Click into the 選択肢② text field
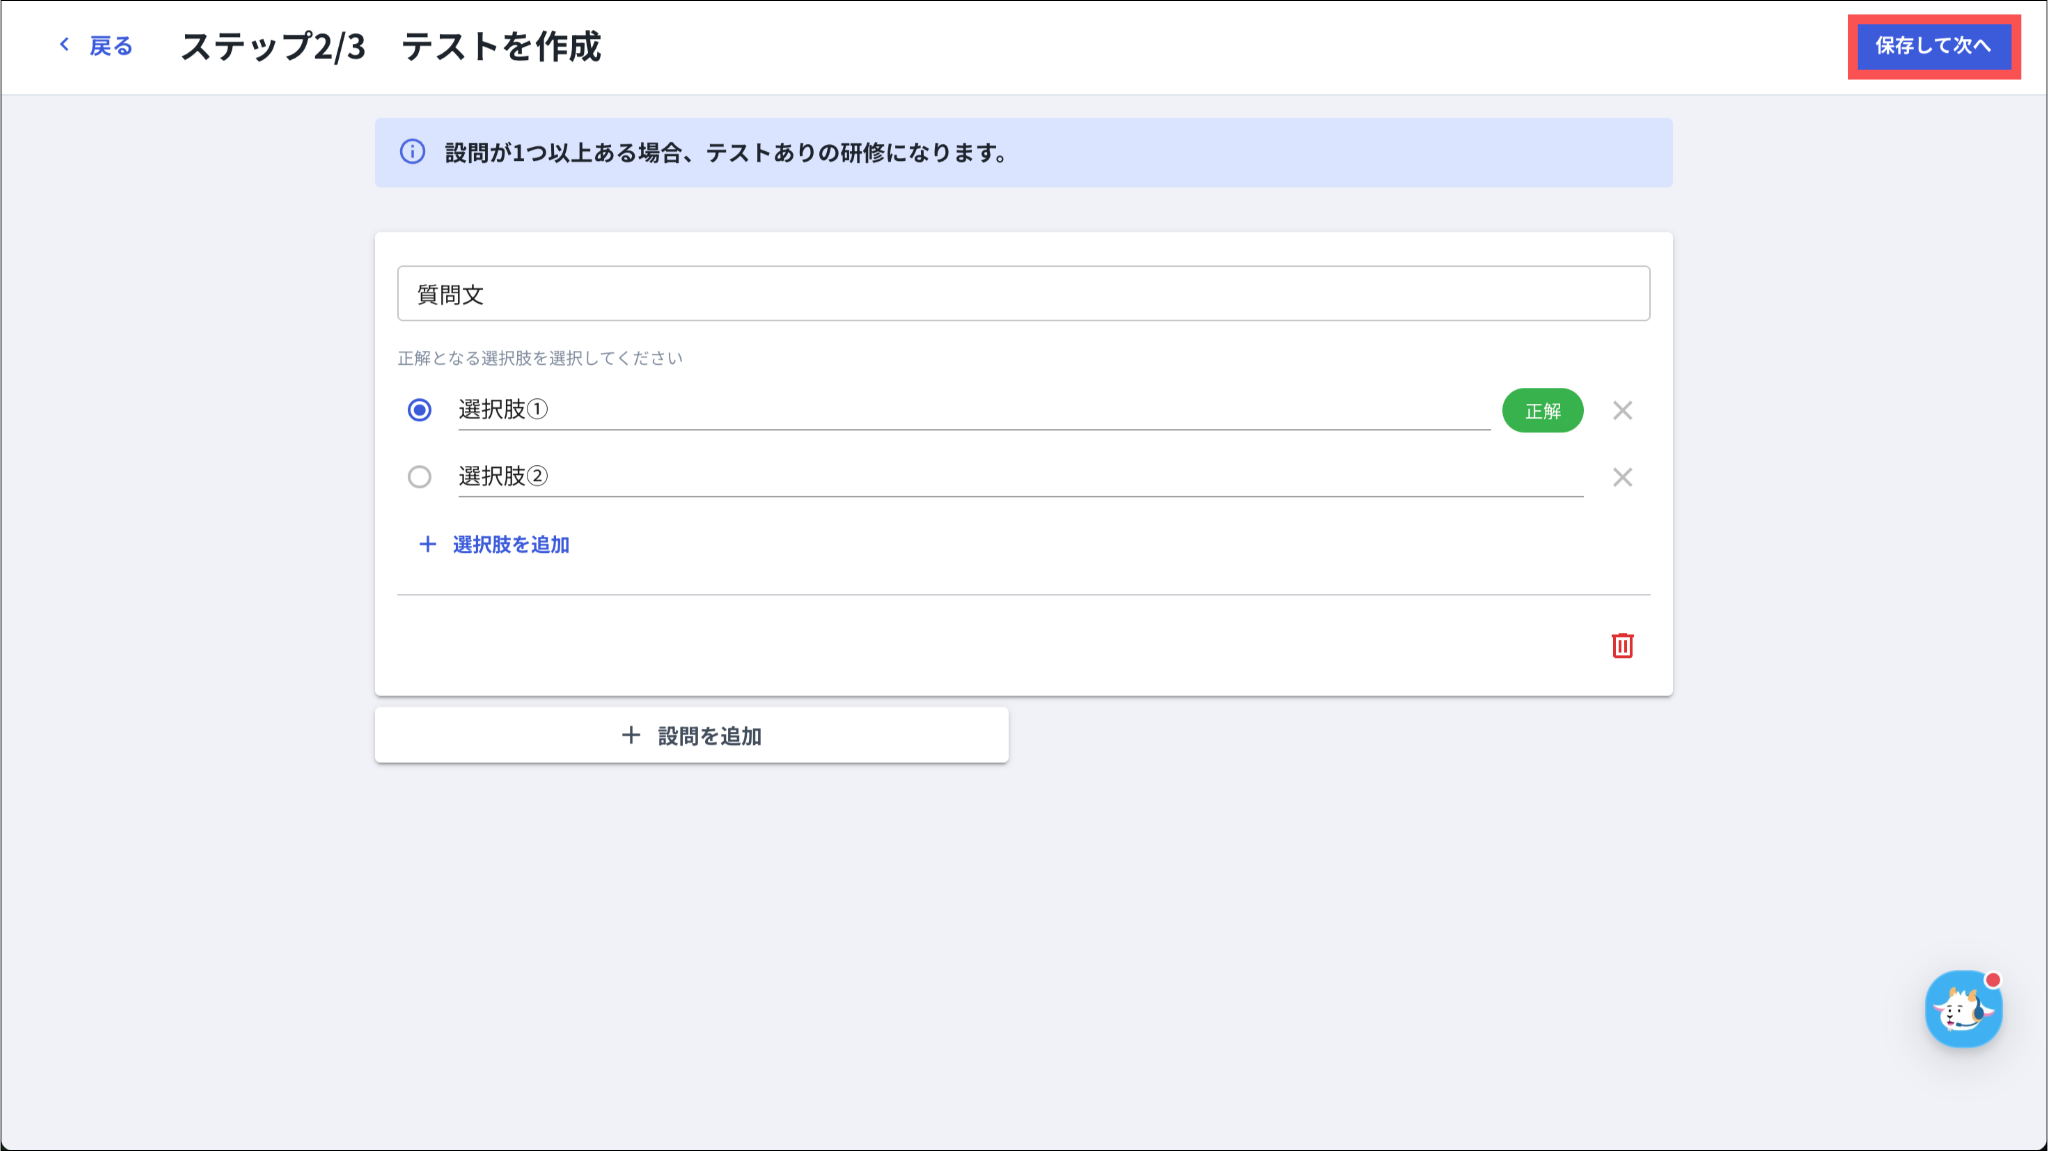The width and height of the screenshot is (2048, 1151). pos(1020,477)
